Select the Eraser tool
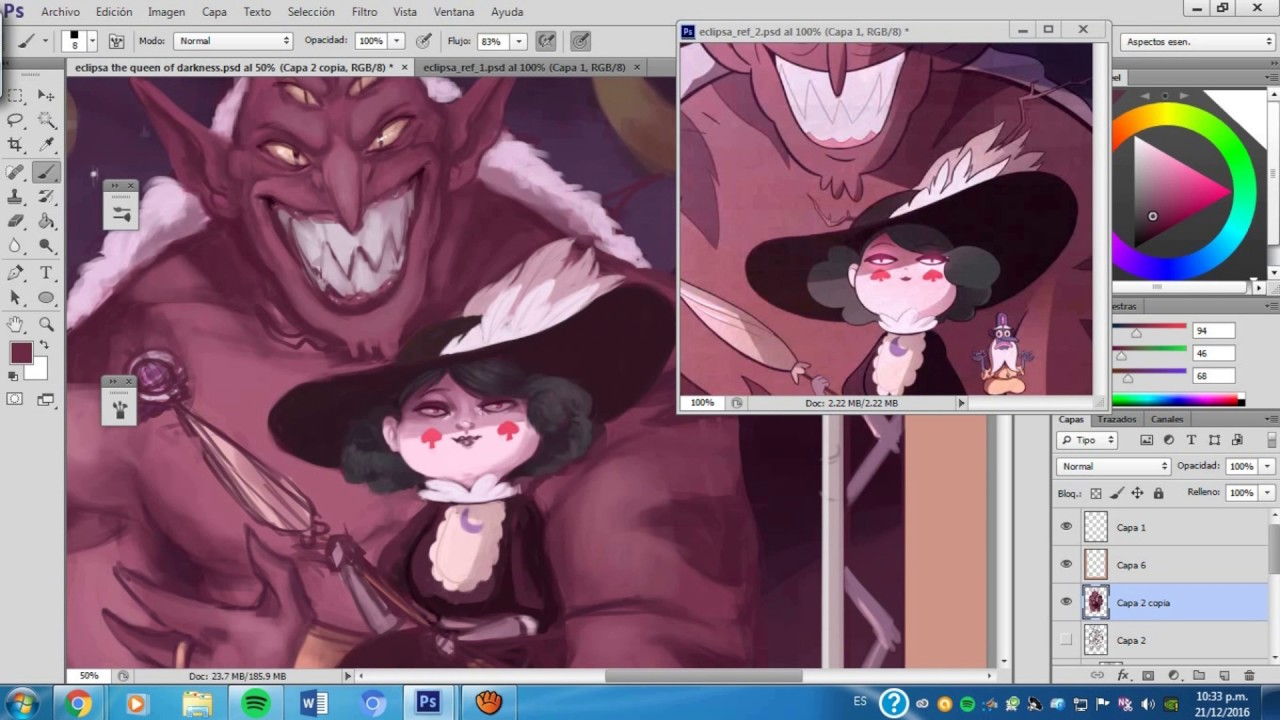Viewport: 1280px width, 720px height. [x=16, y=221]
